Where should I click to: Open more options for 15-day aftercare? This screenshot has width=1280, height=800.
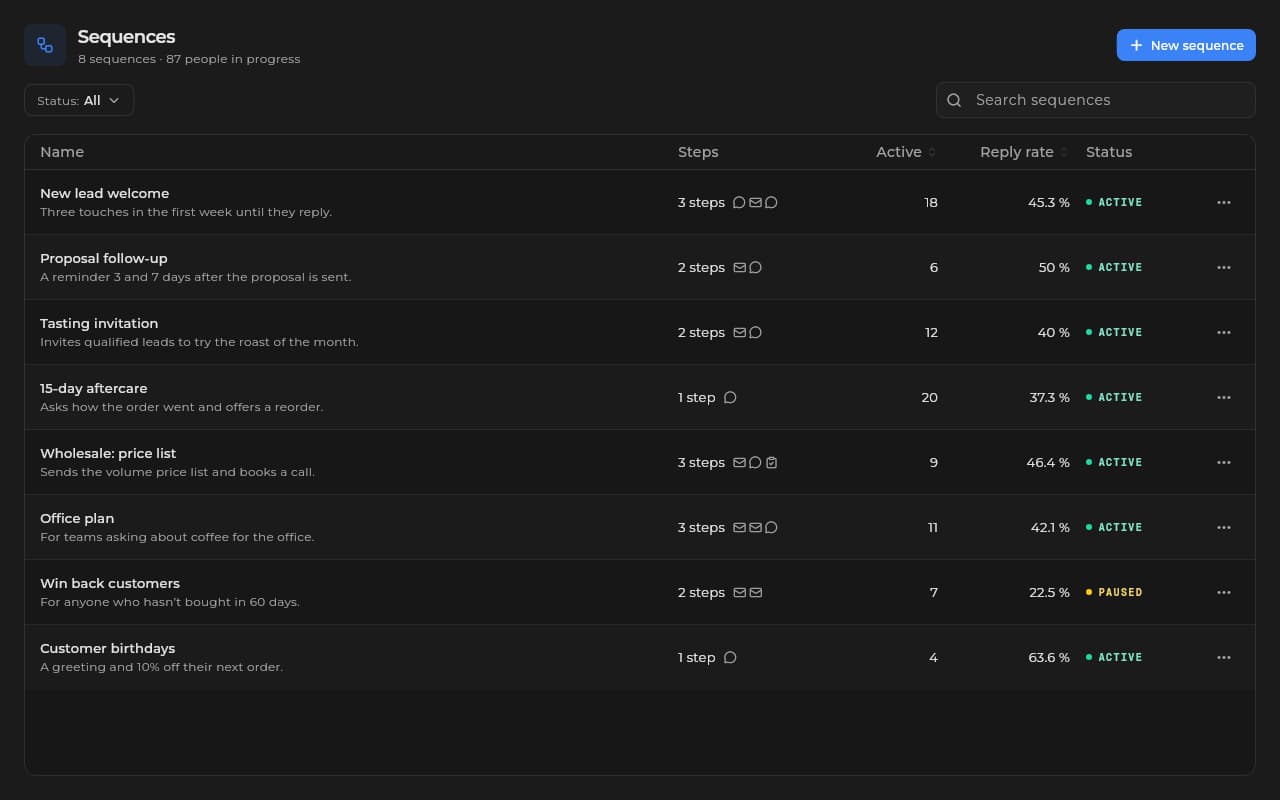1223,397
